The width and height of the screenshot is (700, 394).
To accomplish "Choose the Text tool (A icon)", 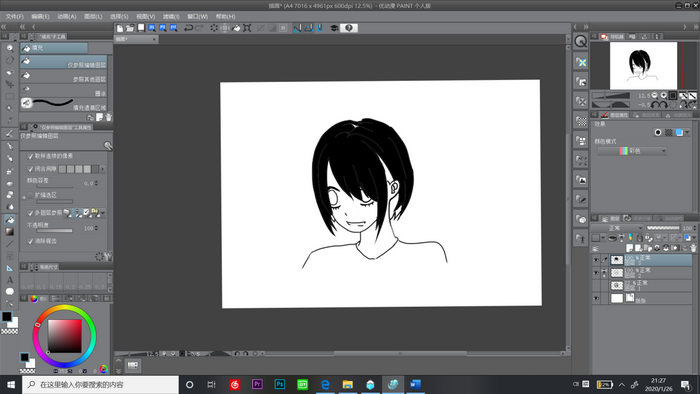I will point(9,280).
